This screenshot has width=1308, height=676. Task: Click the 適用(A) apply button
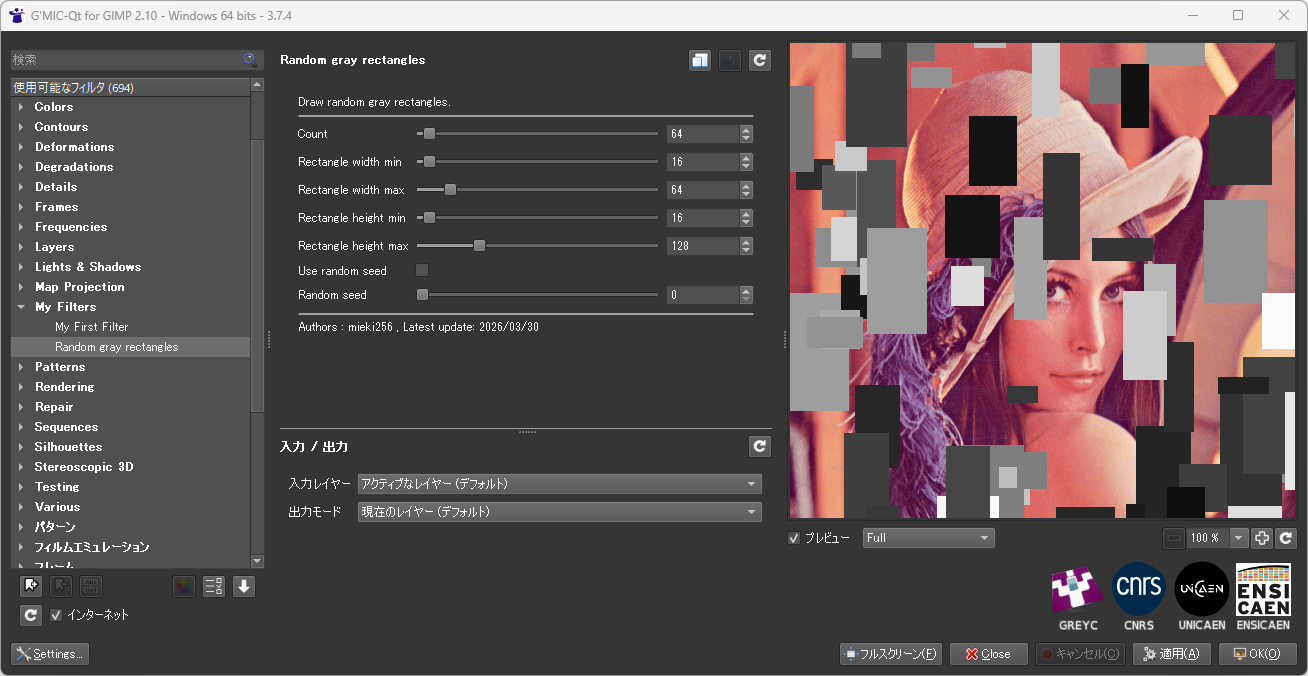click(x=1172, y=654)
